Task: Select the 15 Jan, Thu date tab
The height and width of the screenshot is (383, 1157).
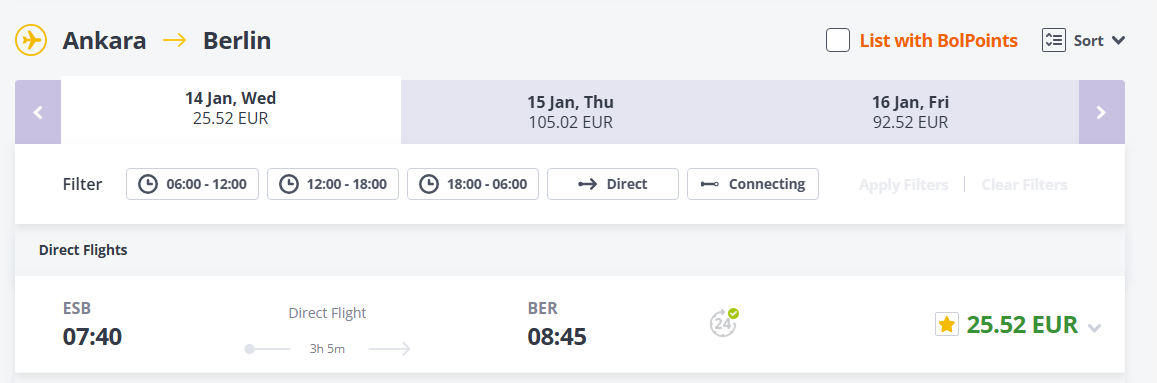Action: pyautogui.click(x=570, y=112)
